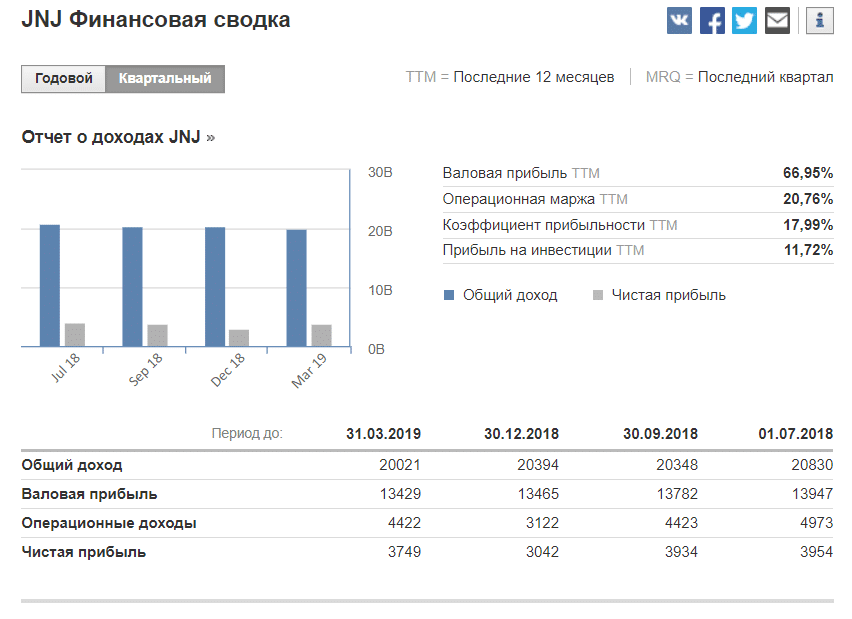The height and width of the screenshot is (619, 852).
Task: Click the MRQ = Последний квартал note
Action: coord(740,77)
